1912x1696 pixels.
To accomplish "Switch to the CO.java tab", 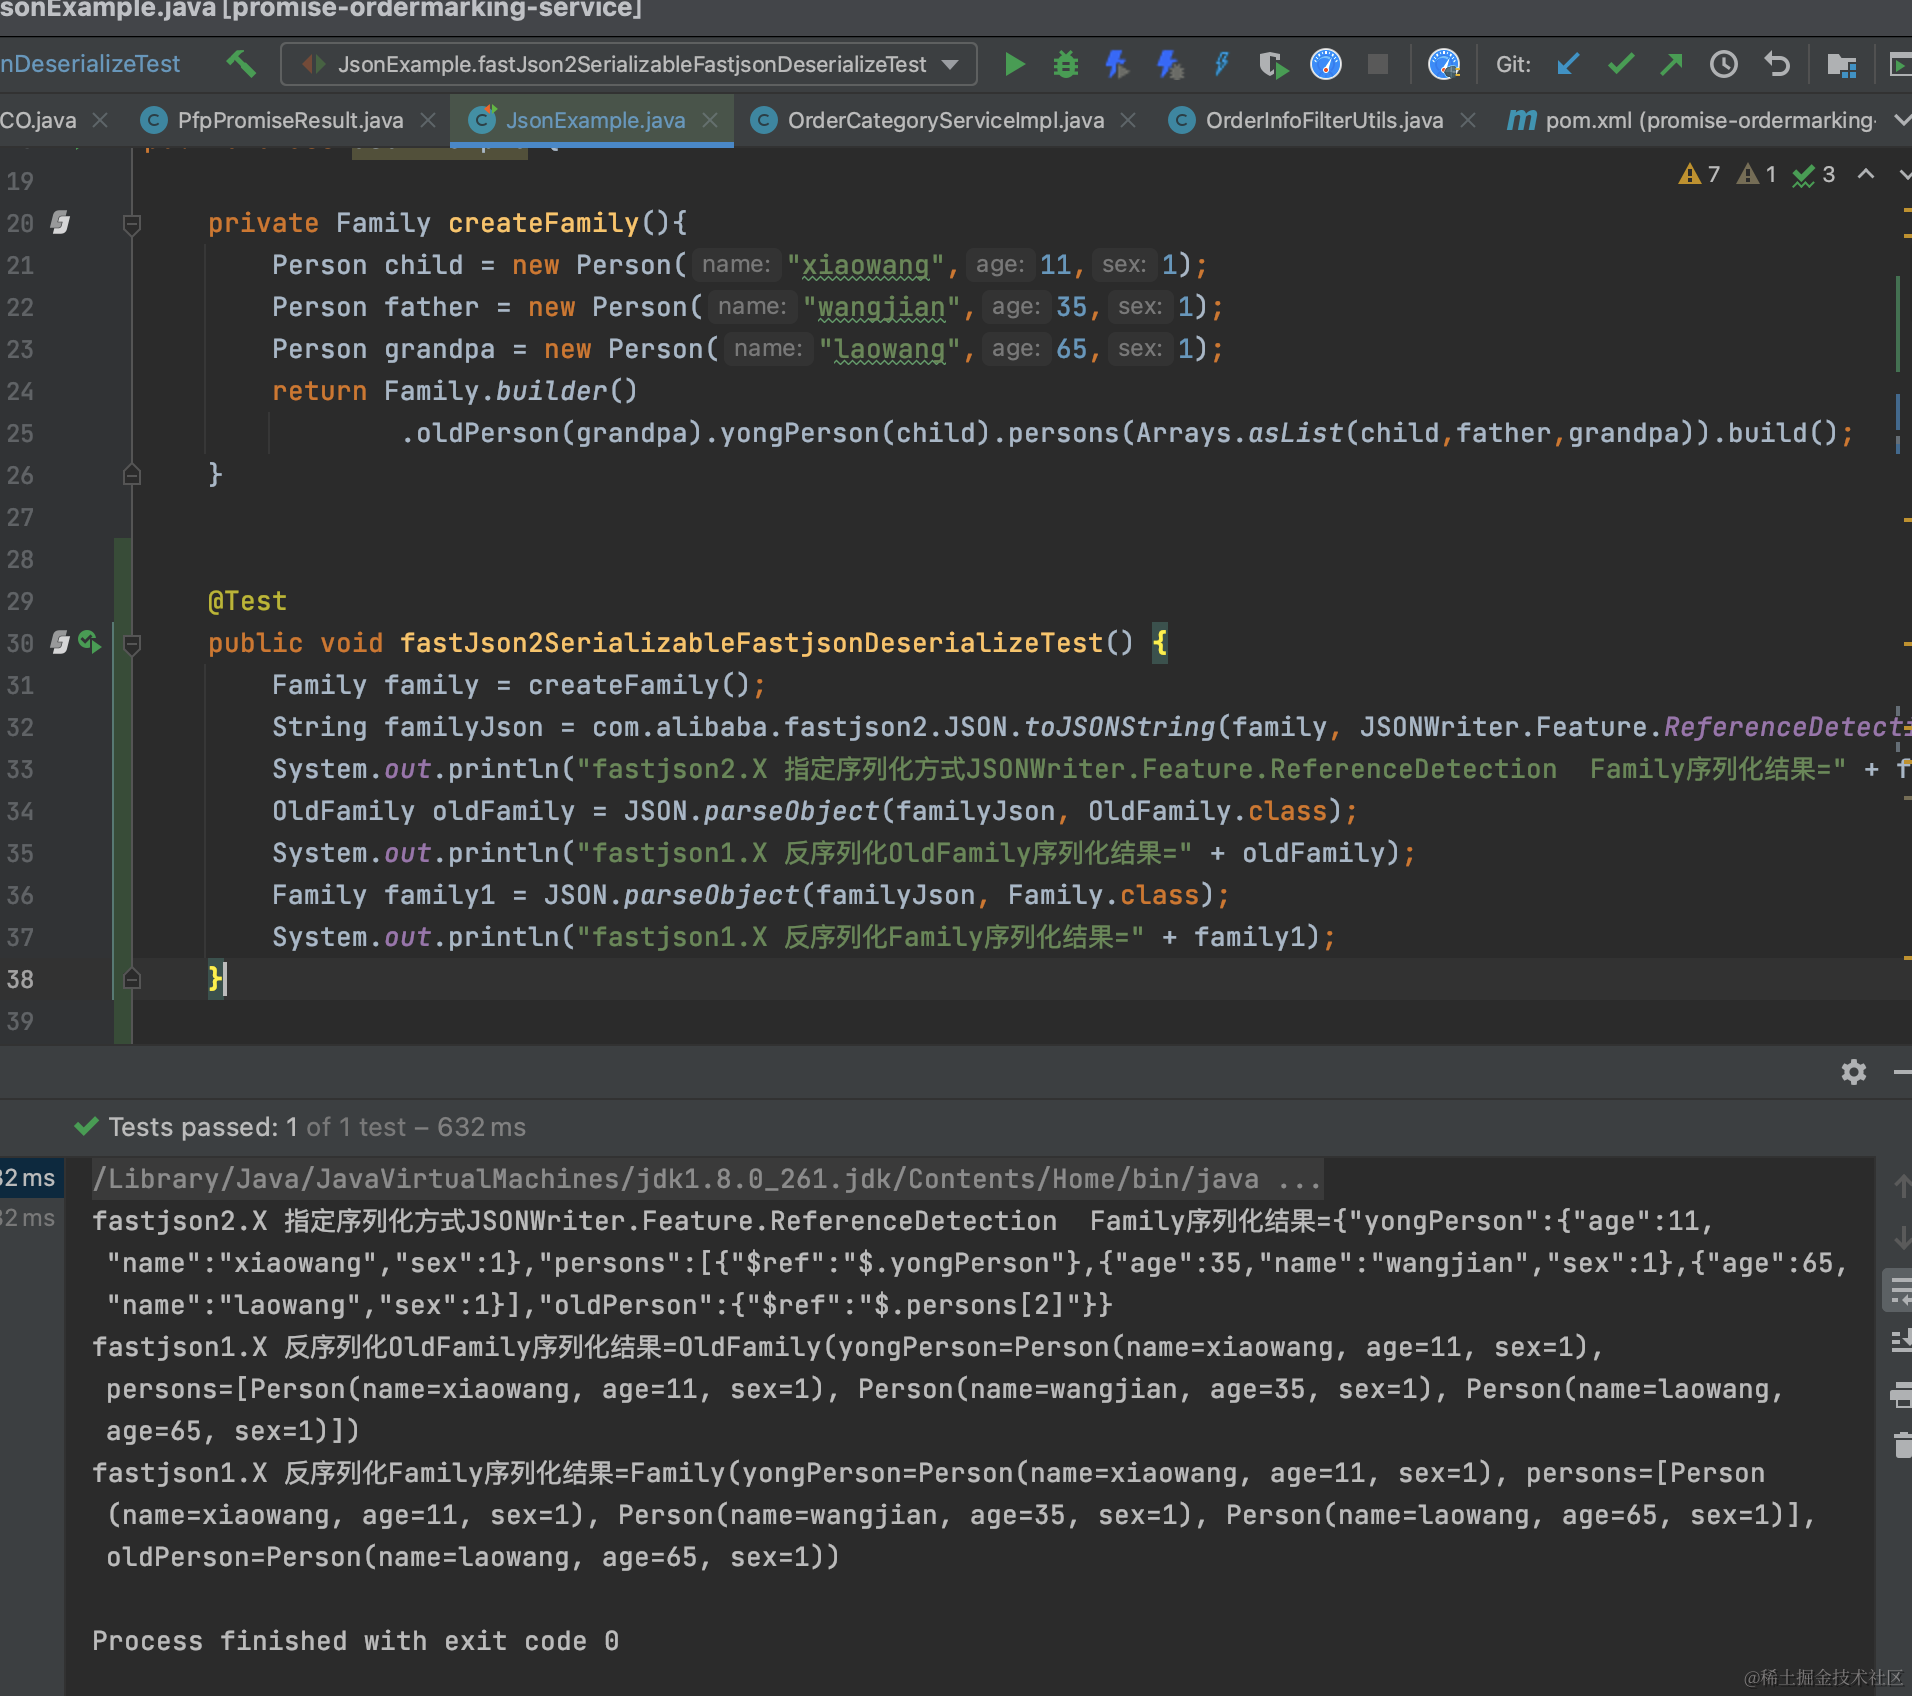I will (38, 121).
